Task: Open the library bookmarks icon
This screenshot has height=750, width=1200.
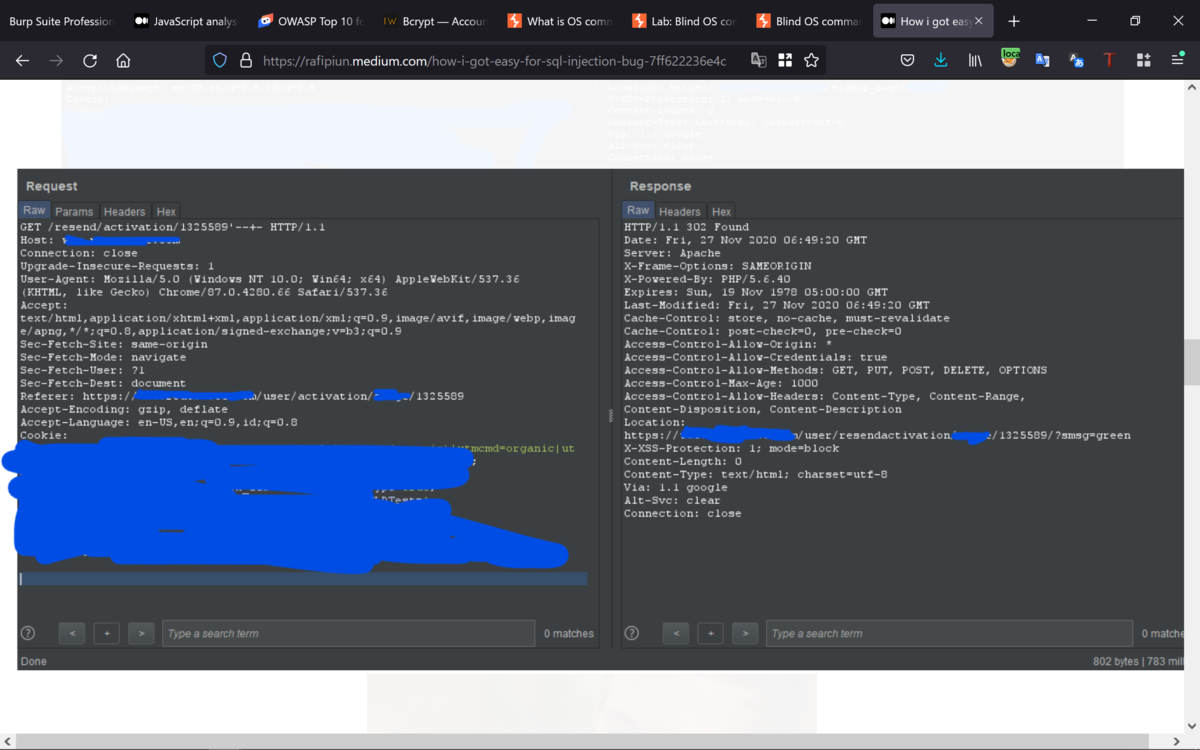Action: point(975,61)
